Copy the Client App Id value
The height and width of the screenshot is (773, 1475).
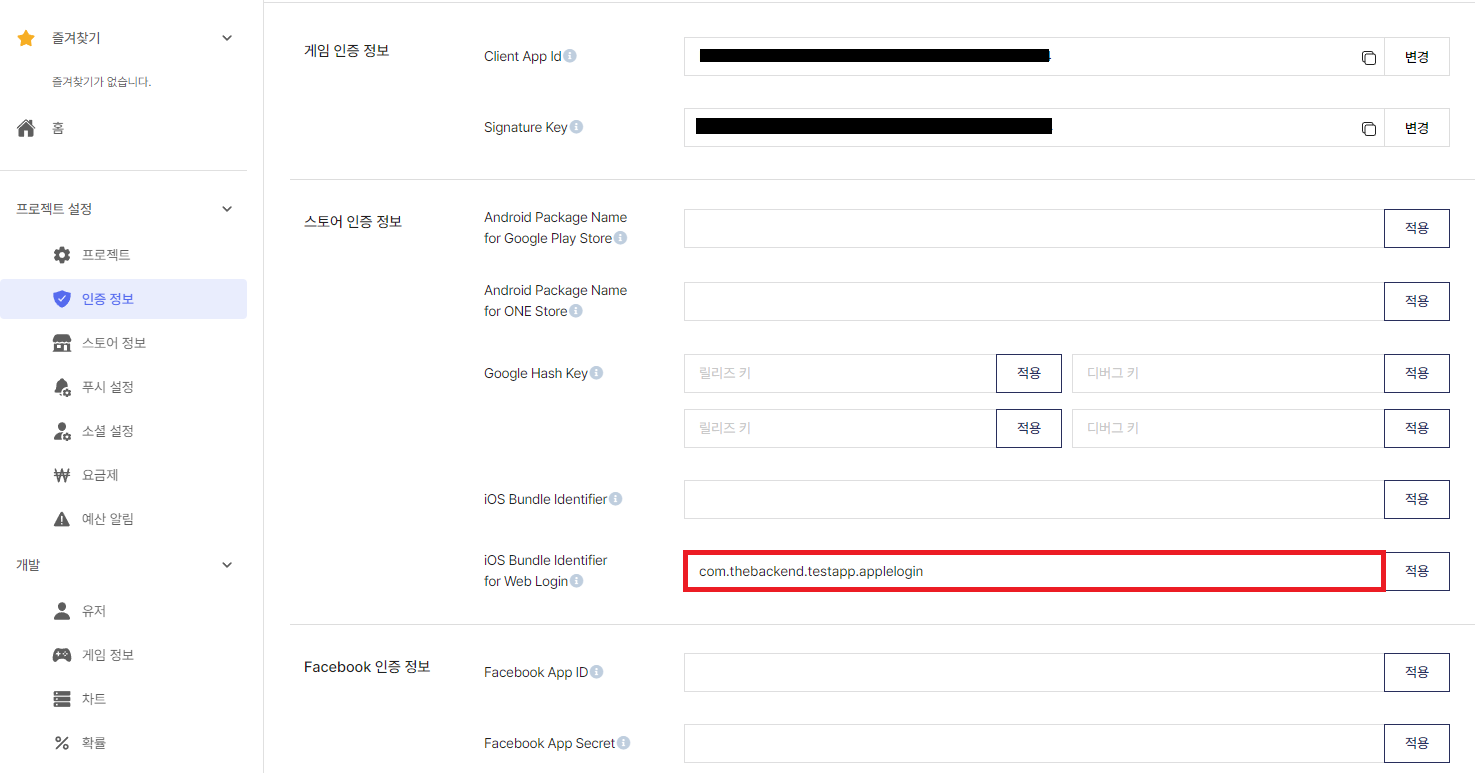1369,57
